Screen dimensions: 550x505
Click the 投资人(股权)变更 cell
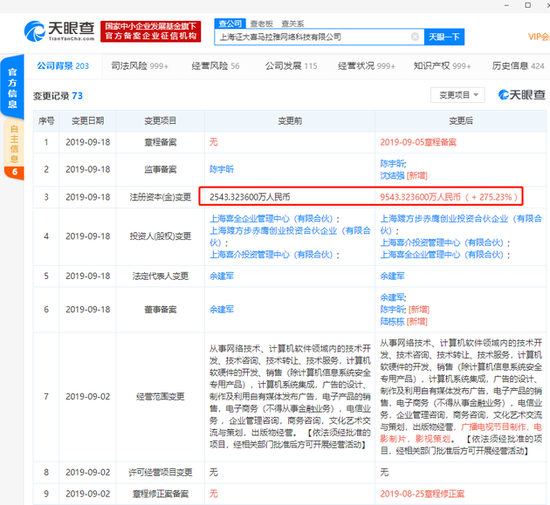[160, 236]
